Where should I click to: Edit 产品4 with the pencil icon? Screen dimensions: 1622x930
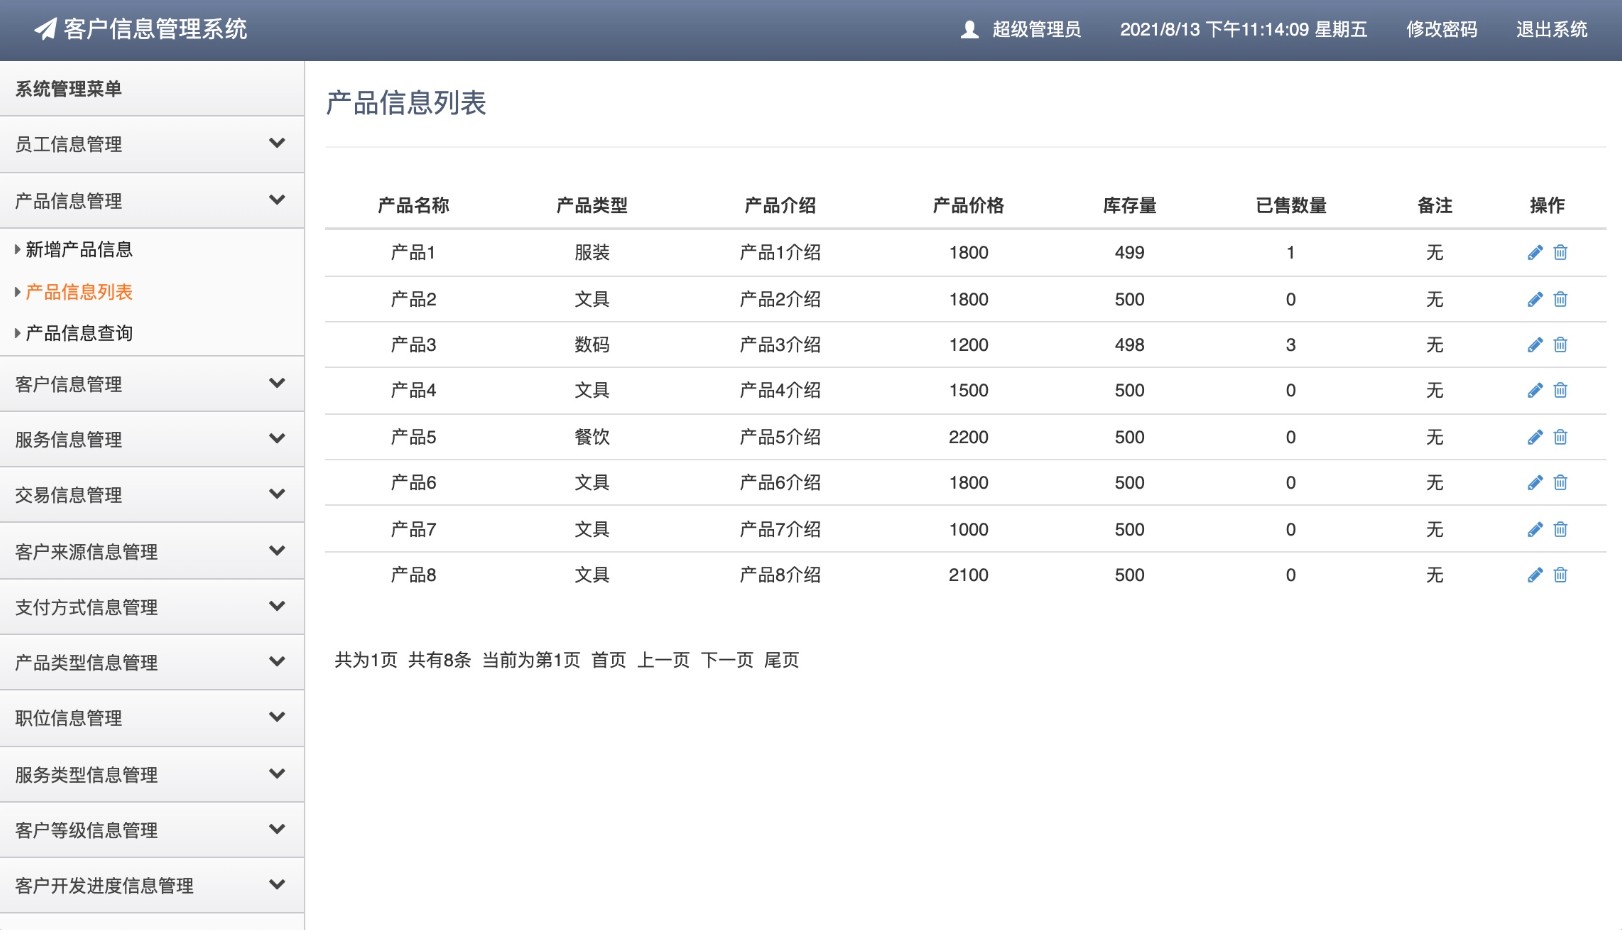point(1535,391)
